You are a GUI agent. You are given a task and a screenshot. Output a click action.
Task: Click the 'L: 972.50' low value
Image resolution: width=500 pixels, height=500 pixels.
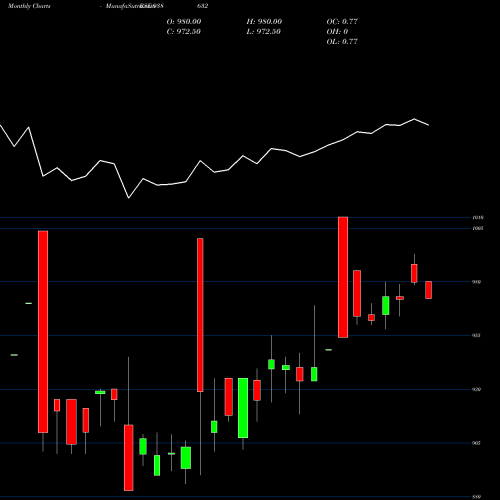[263, 32]
